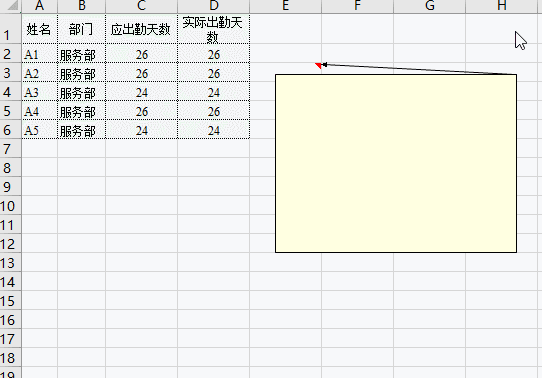Screen dimensions: 542x378
Task: Select column D header
Action: [214, 6]
